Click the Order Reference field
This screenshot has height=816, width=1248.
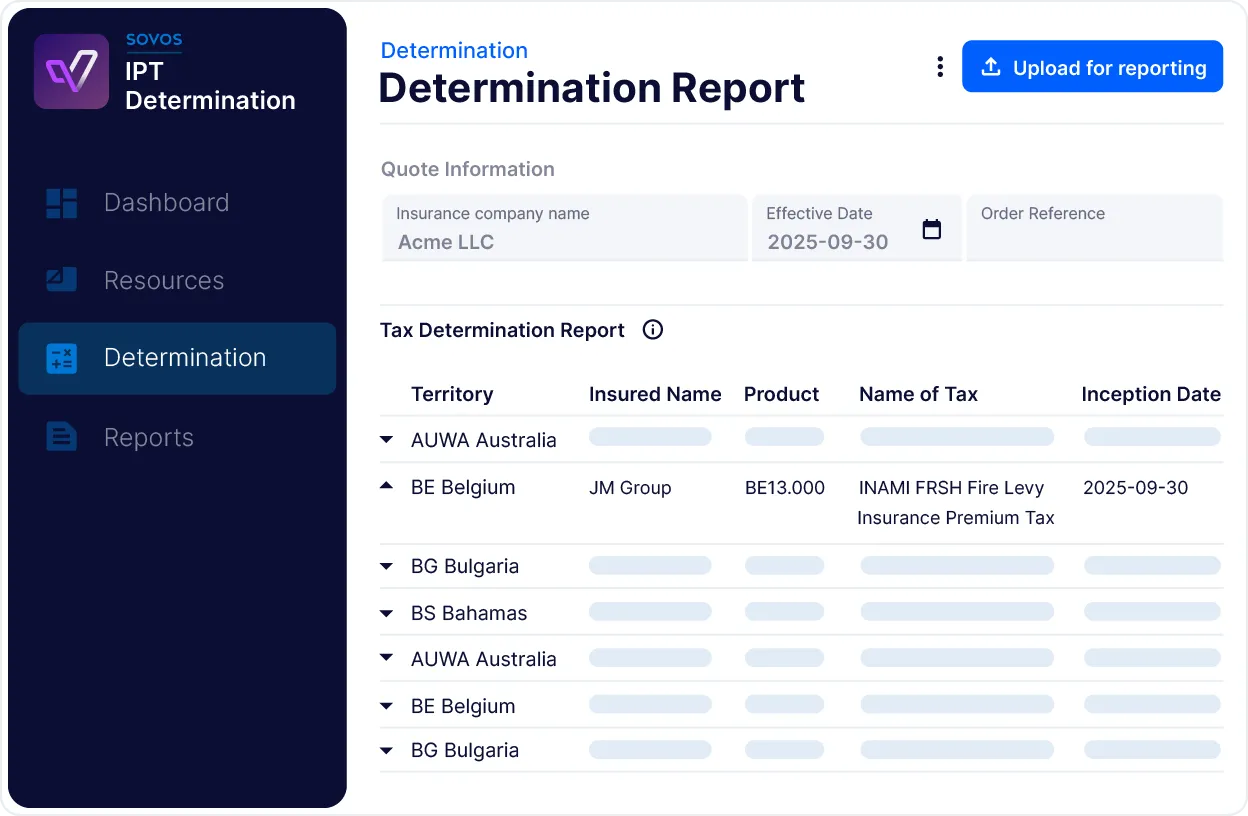1094,229
